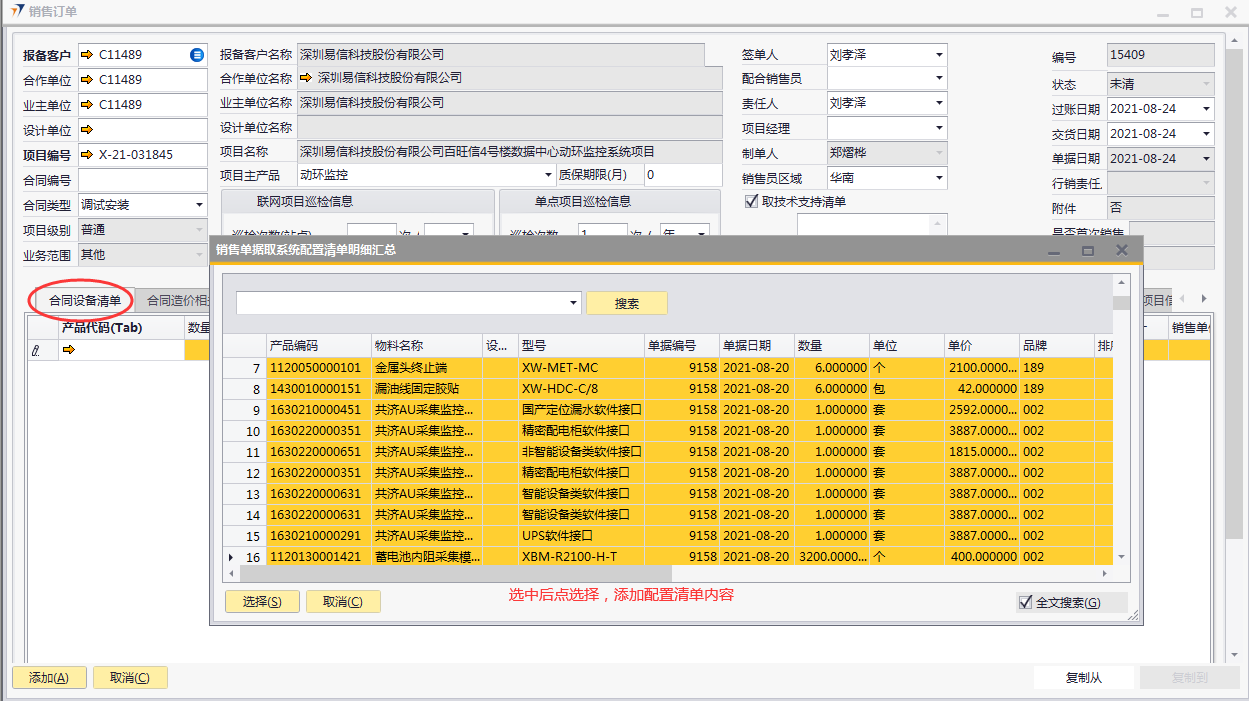This screenshot has height=701, width=1249.
Task: Uncheck the 全文搜索 checkbox
Action: pos(1025,602)
